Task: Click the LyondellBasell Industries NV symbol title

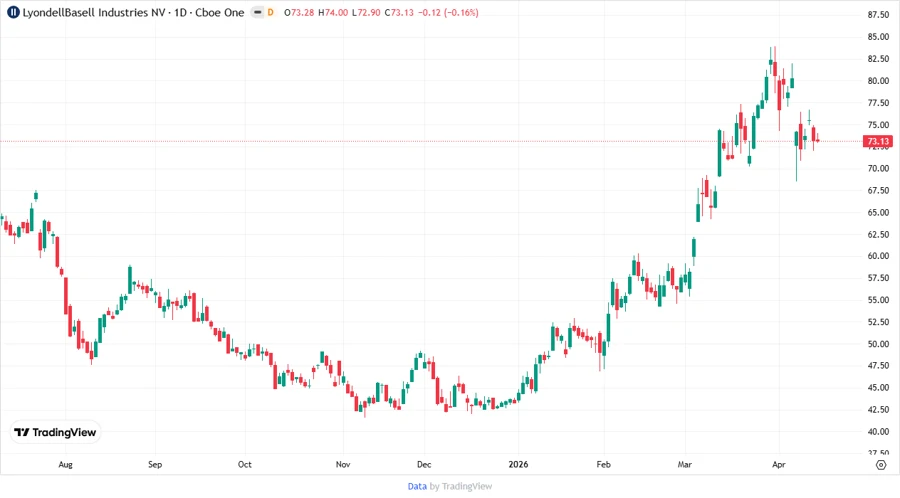Action: (x=94, y=12)
